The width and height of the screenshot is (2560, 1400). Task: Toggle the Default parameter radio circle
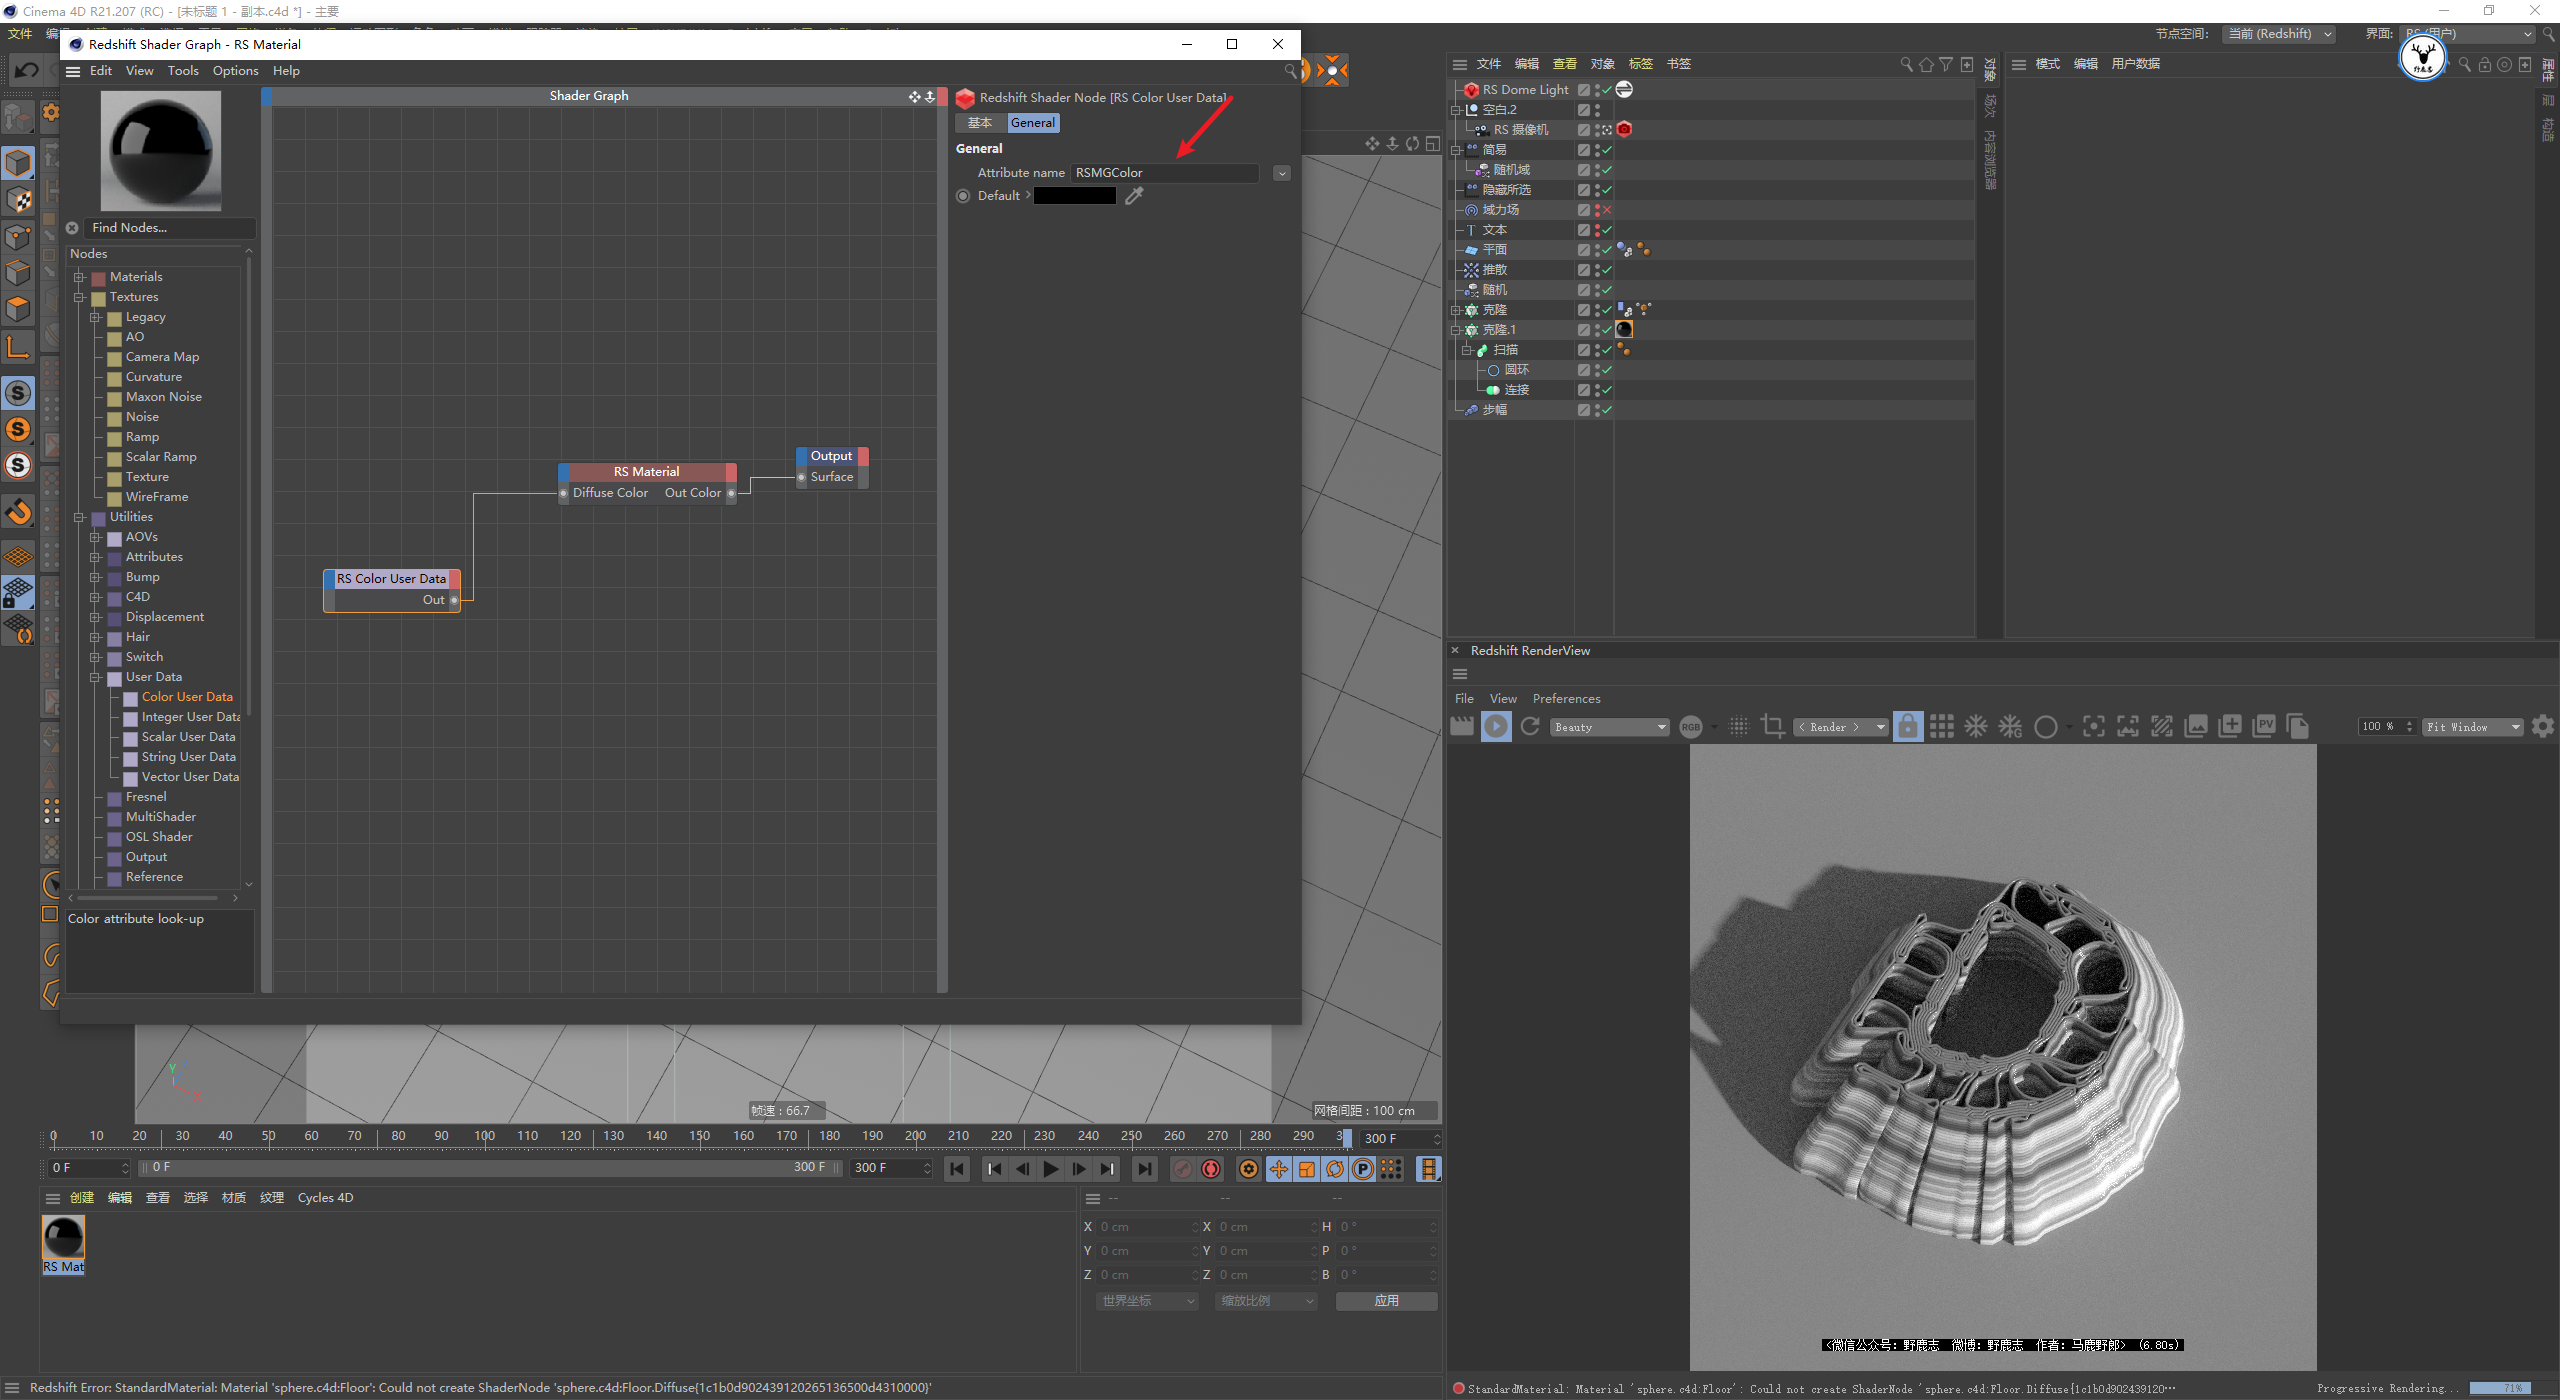(x=963, y=196)
